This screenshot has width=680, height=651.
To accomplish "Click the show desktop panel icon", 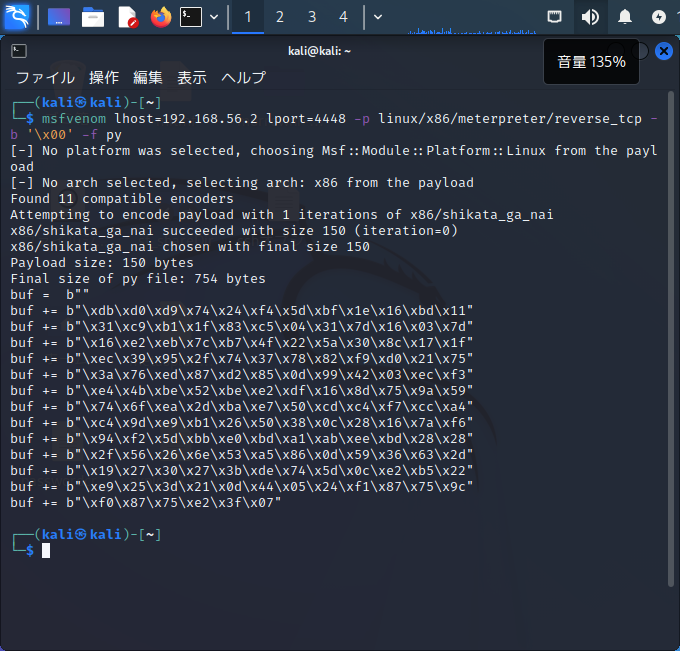I will pyautogui.click(x=59, y=17).
